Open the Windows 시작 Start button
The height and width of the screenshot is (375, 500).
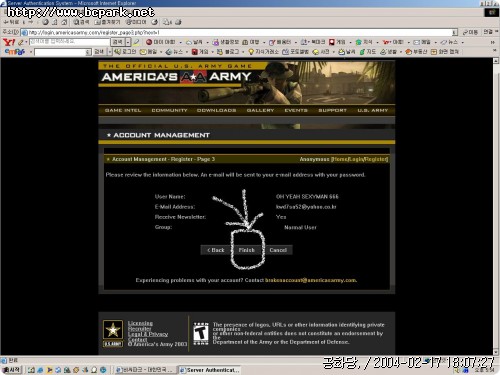click(x=12, y=370)
